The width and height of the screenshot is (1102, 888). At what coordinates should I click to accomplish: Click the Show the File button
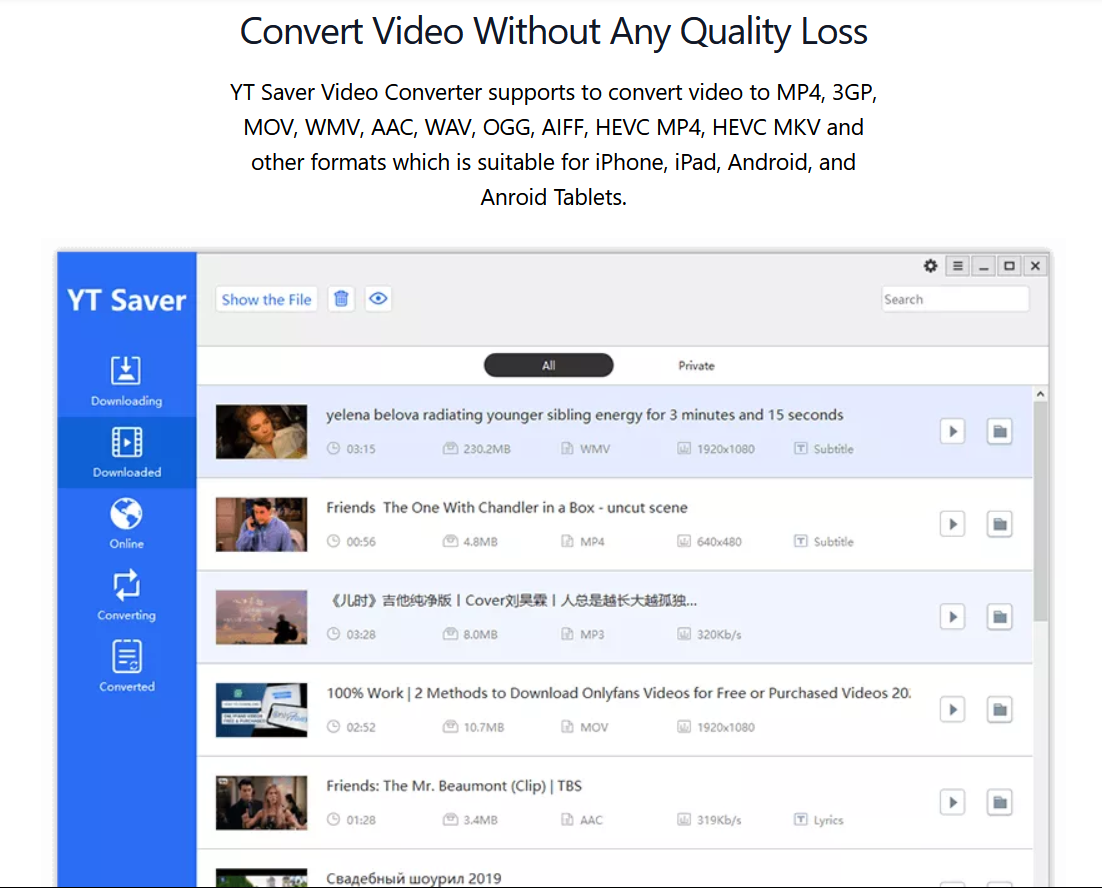coord(266,299)
